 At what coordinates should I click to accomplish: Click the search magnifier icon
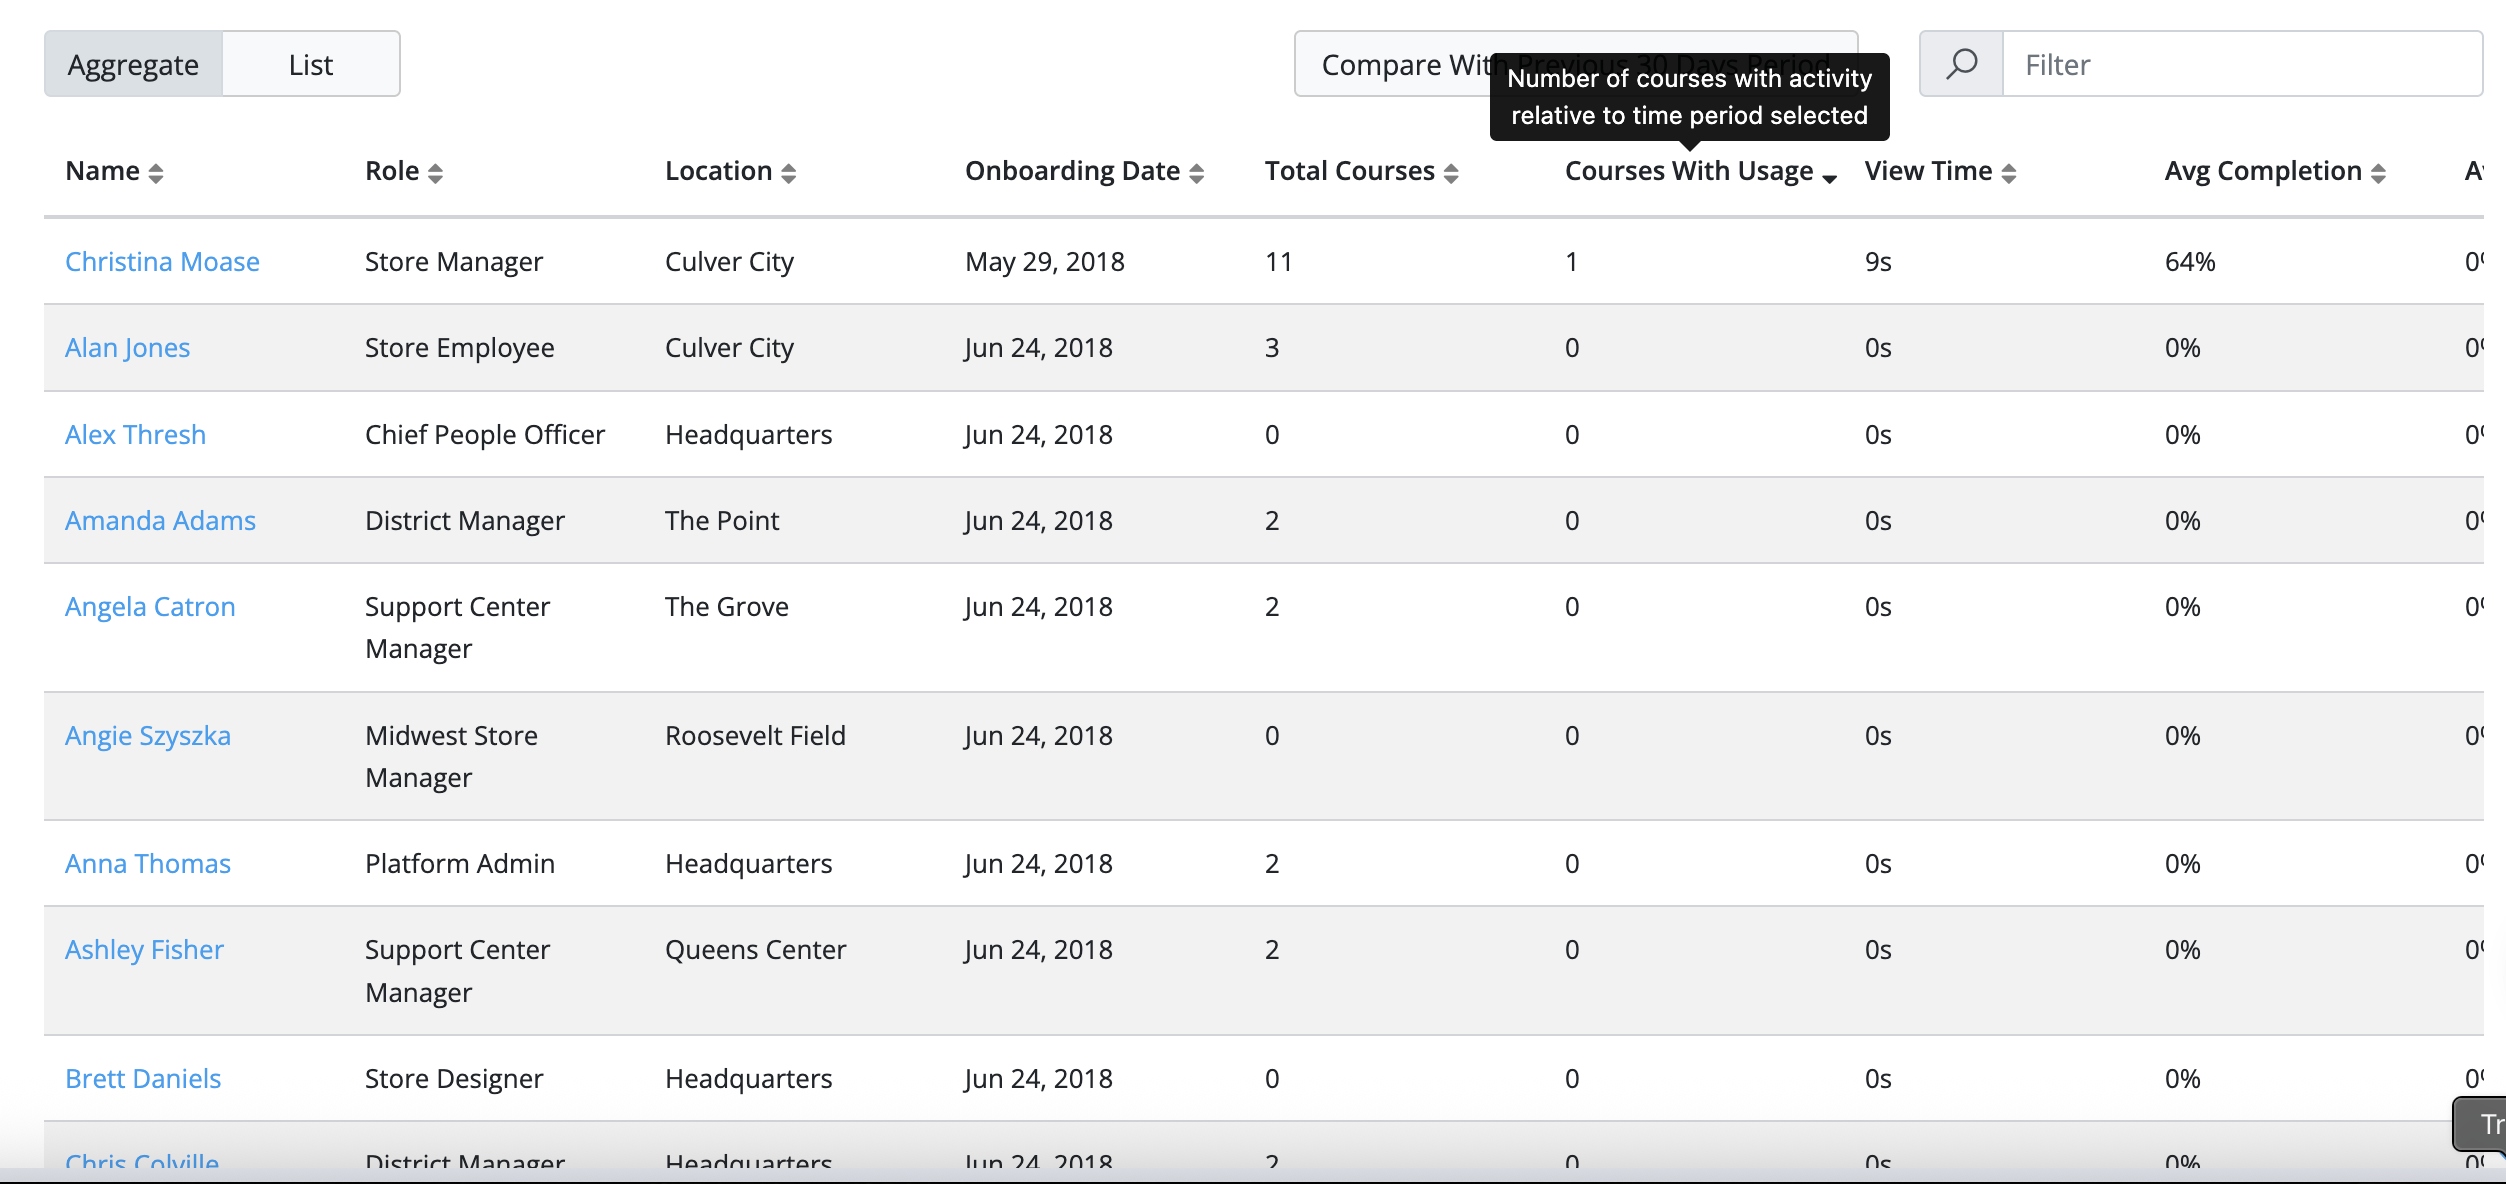(x=1961, y=64)
